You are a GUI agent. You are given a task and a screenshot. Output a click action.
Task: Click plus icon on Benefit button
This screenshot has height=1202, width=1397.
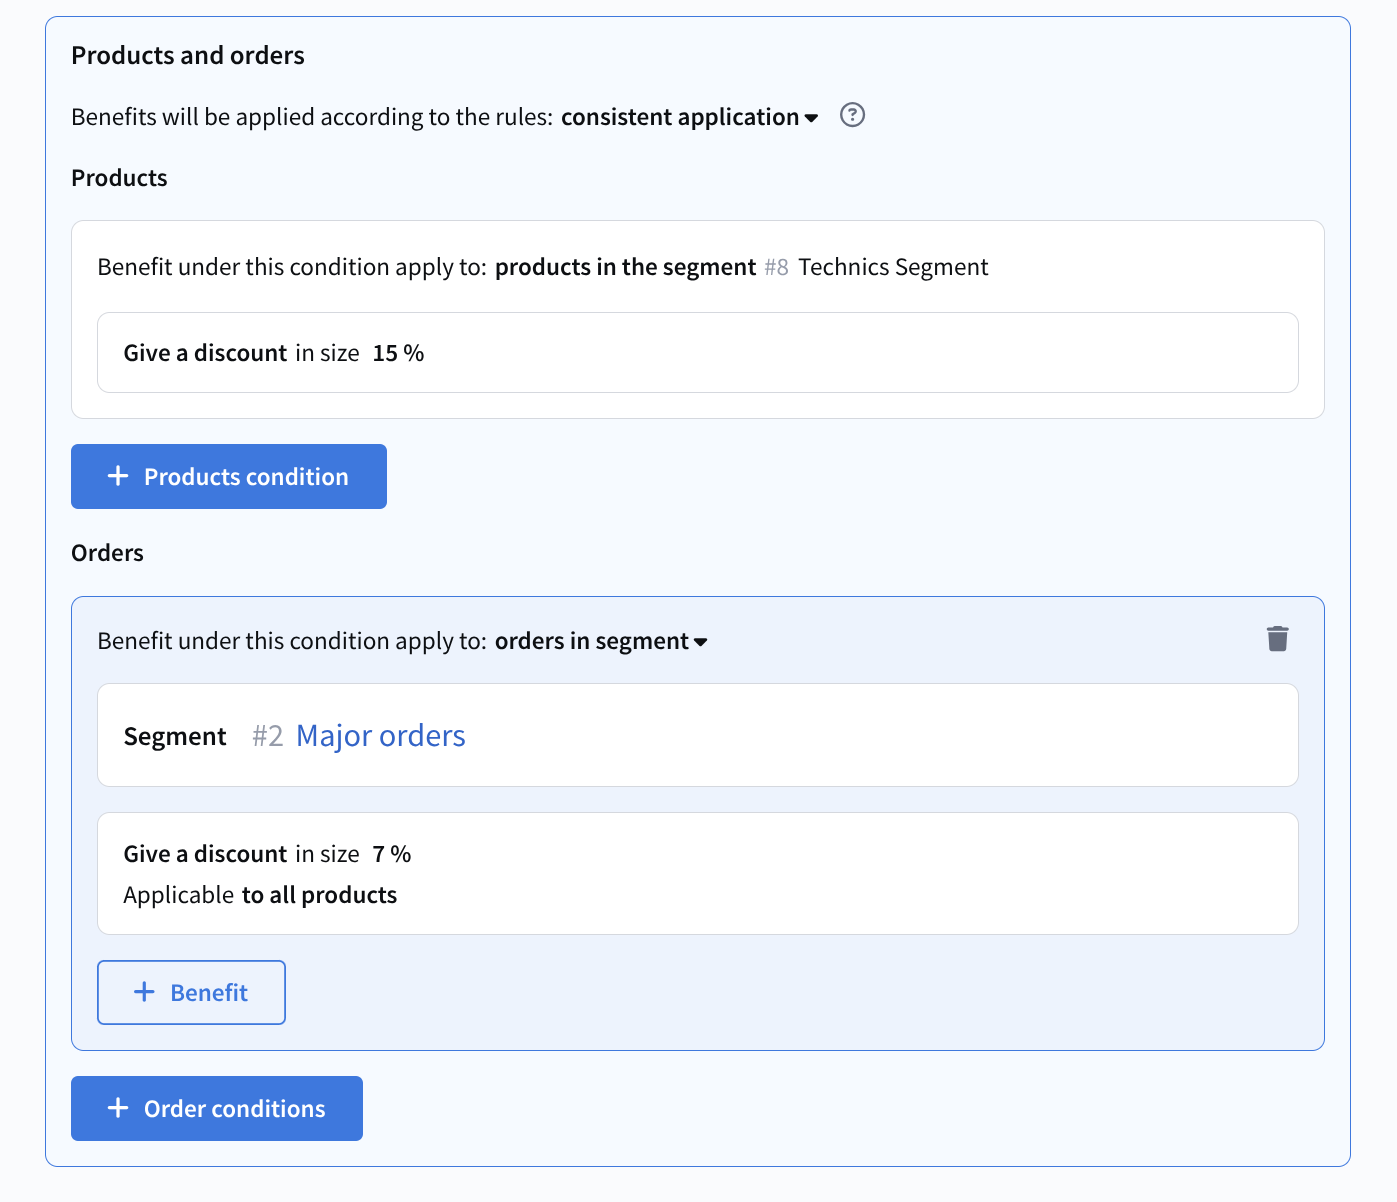pyautogui.click(x=144, y=992)
